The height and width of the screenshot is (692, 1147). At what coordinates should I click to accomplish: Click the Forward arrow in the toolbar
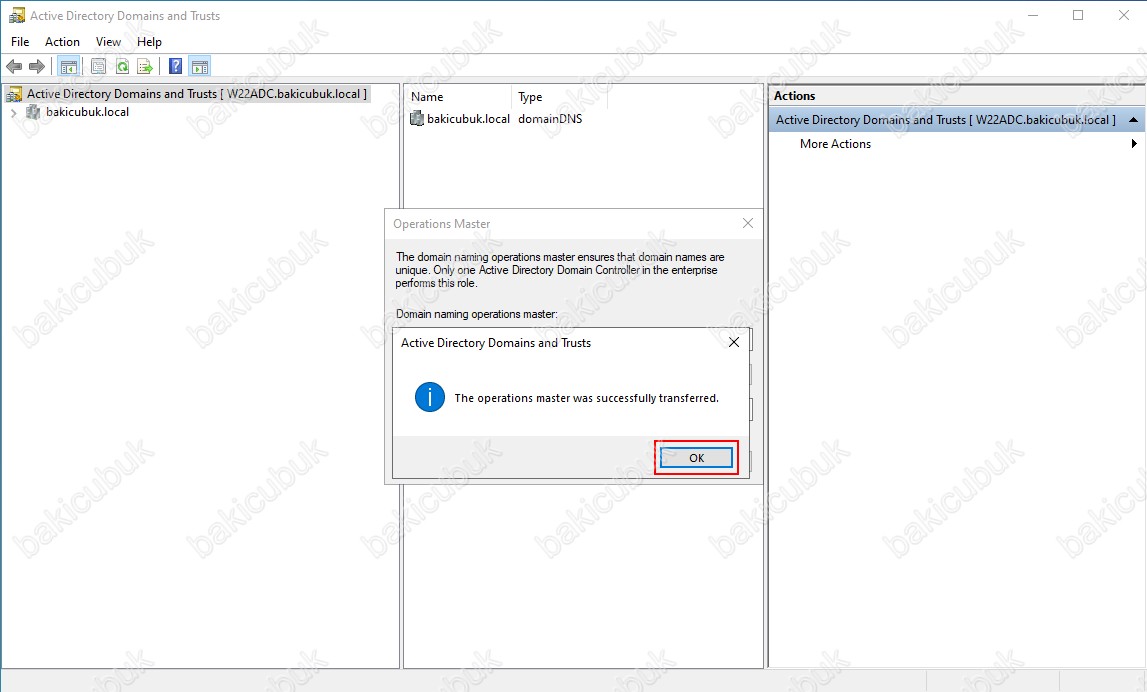[37, 67]
